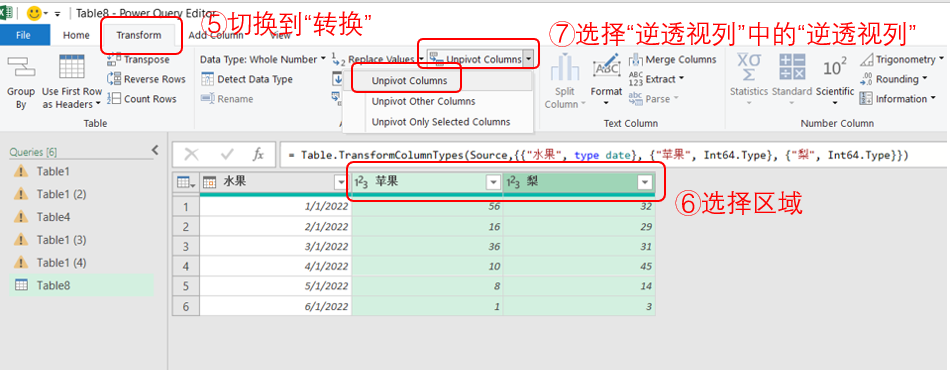Click the Statistics sigma icon
950x370 pixels.
tap(749, 67)
